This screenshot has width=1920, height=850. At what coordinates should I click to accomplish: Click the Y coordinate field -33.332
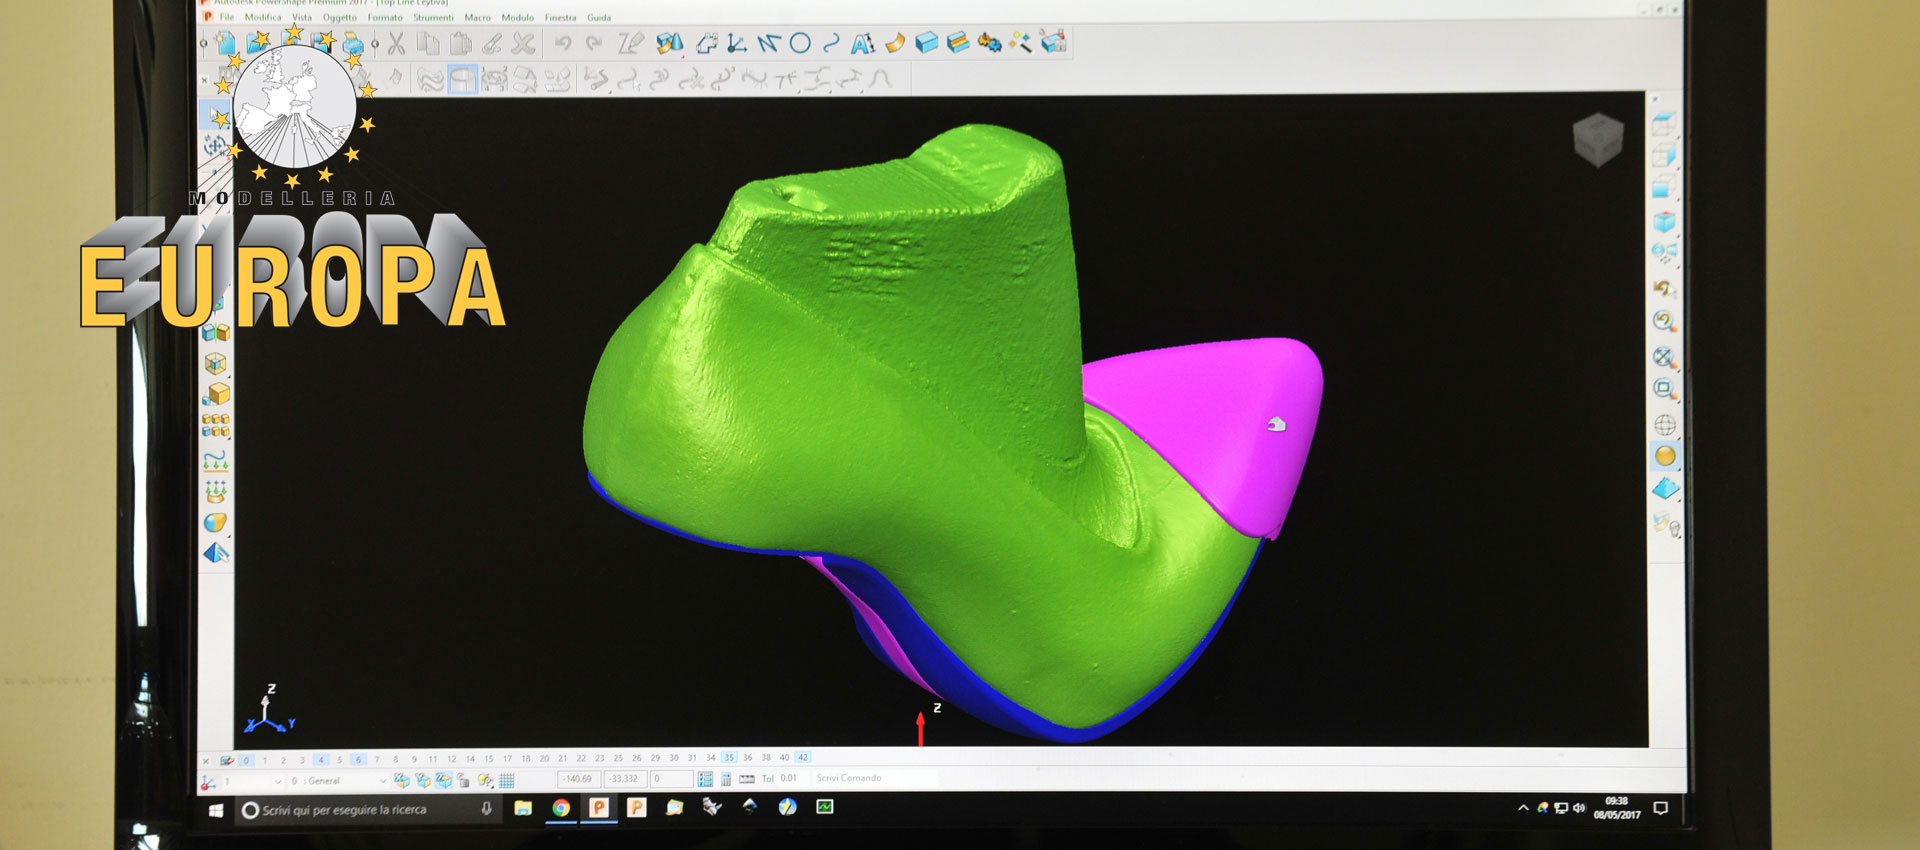pyautogui.click(x=625, y=779)
